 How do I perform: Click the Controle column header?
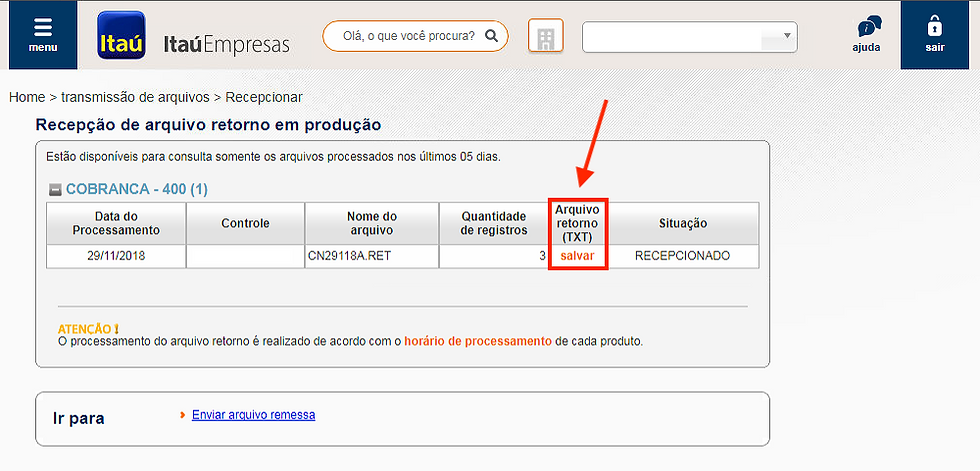[245, 224]
